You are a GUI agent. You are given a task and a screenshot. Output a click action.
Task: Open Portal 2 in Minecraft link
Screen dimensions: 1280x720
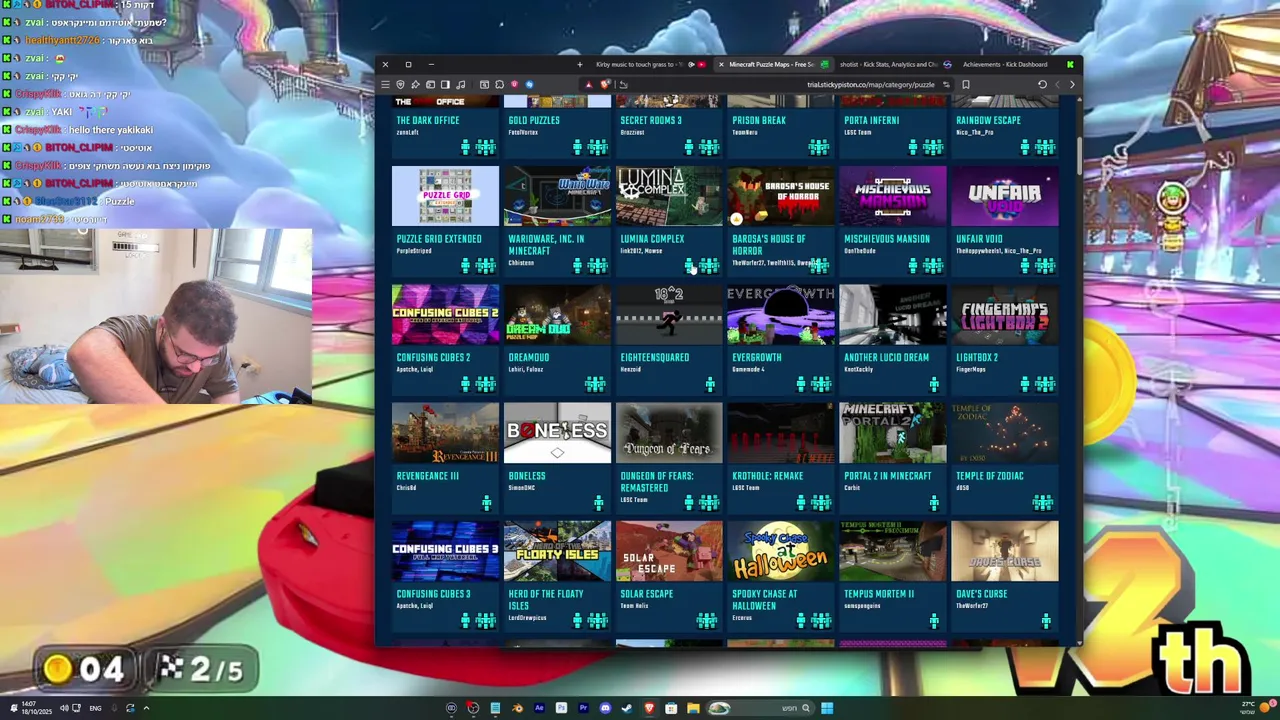click(887, 476)
